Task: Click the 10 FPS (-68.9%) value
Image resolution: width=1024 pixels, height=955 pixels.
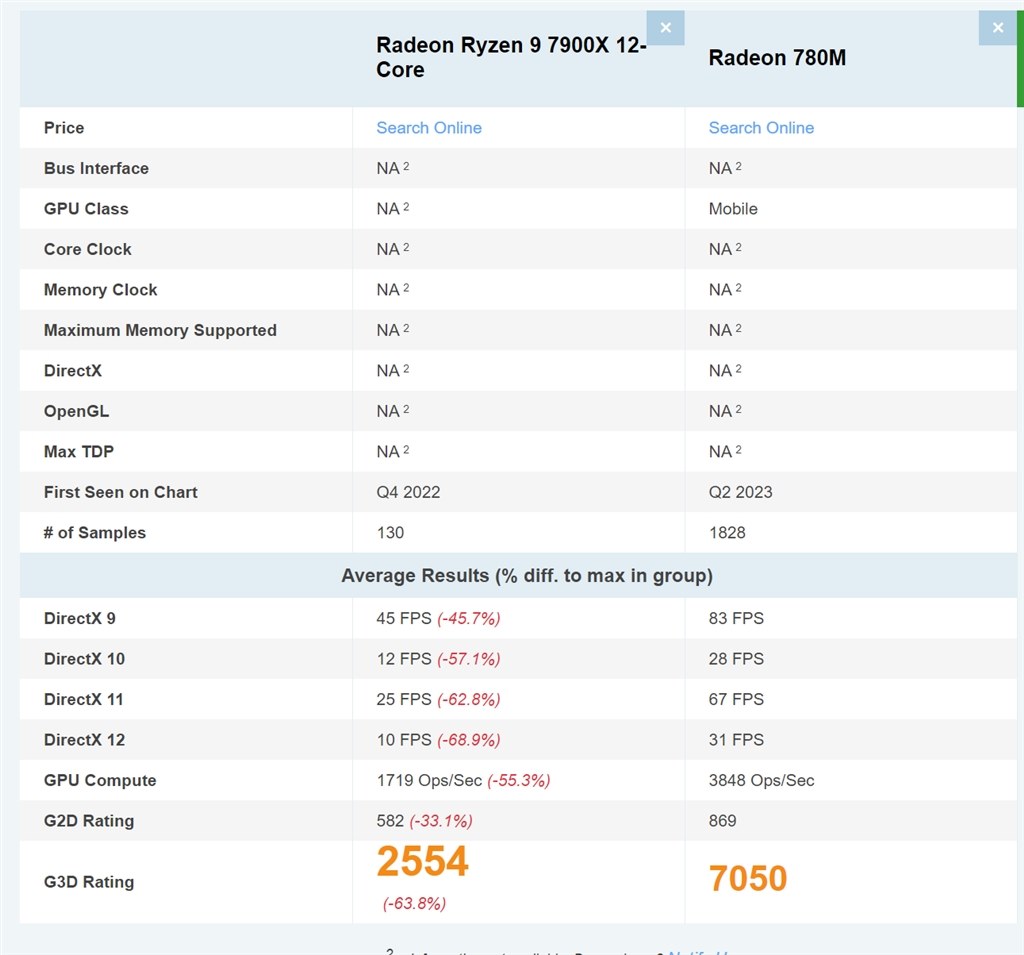Action: (x=438, y=740)
